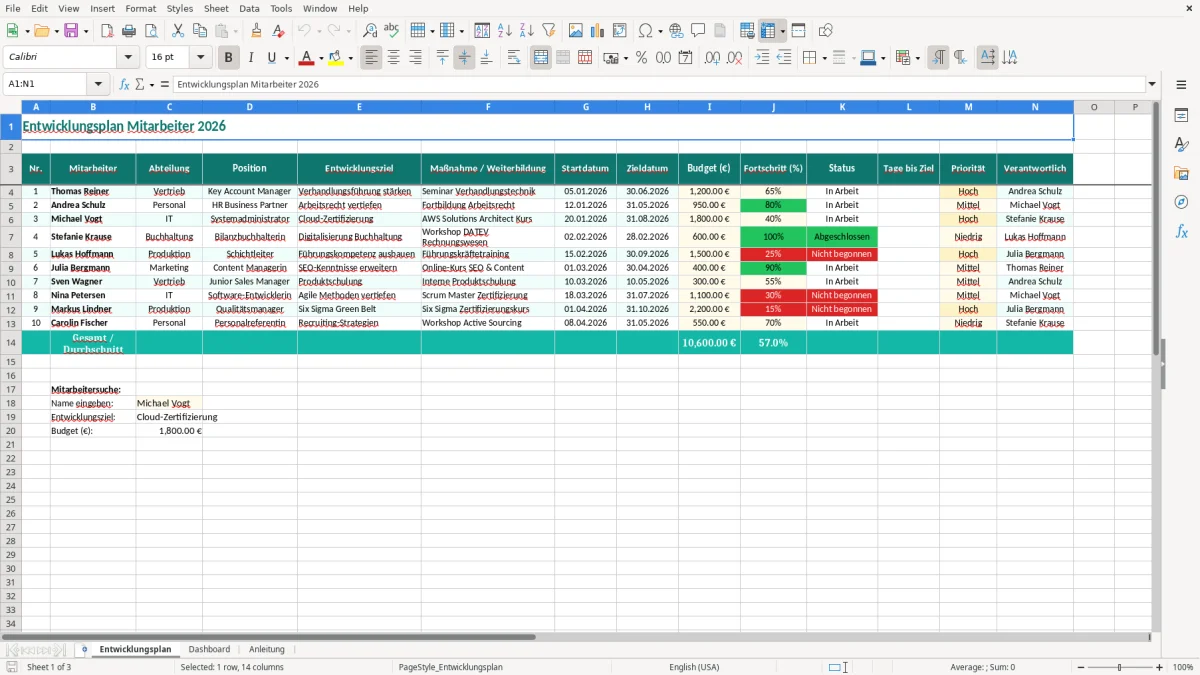Switch to the Dashboard sheet tab

(x=209, y=649)
